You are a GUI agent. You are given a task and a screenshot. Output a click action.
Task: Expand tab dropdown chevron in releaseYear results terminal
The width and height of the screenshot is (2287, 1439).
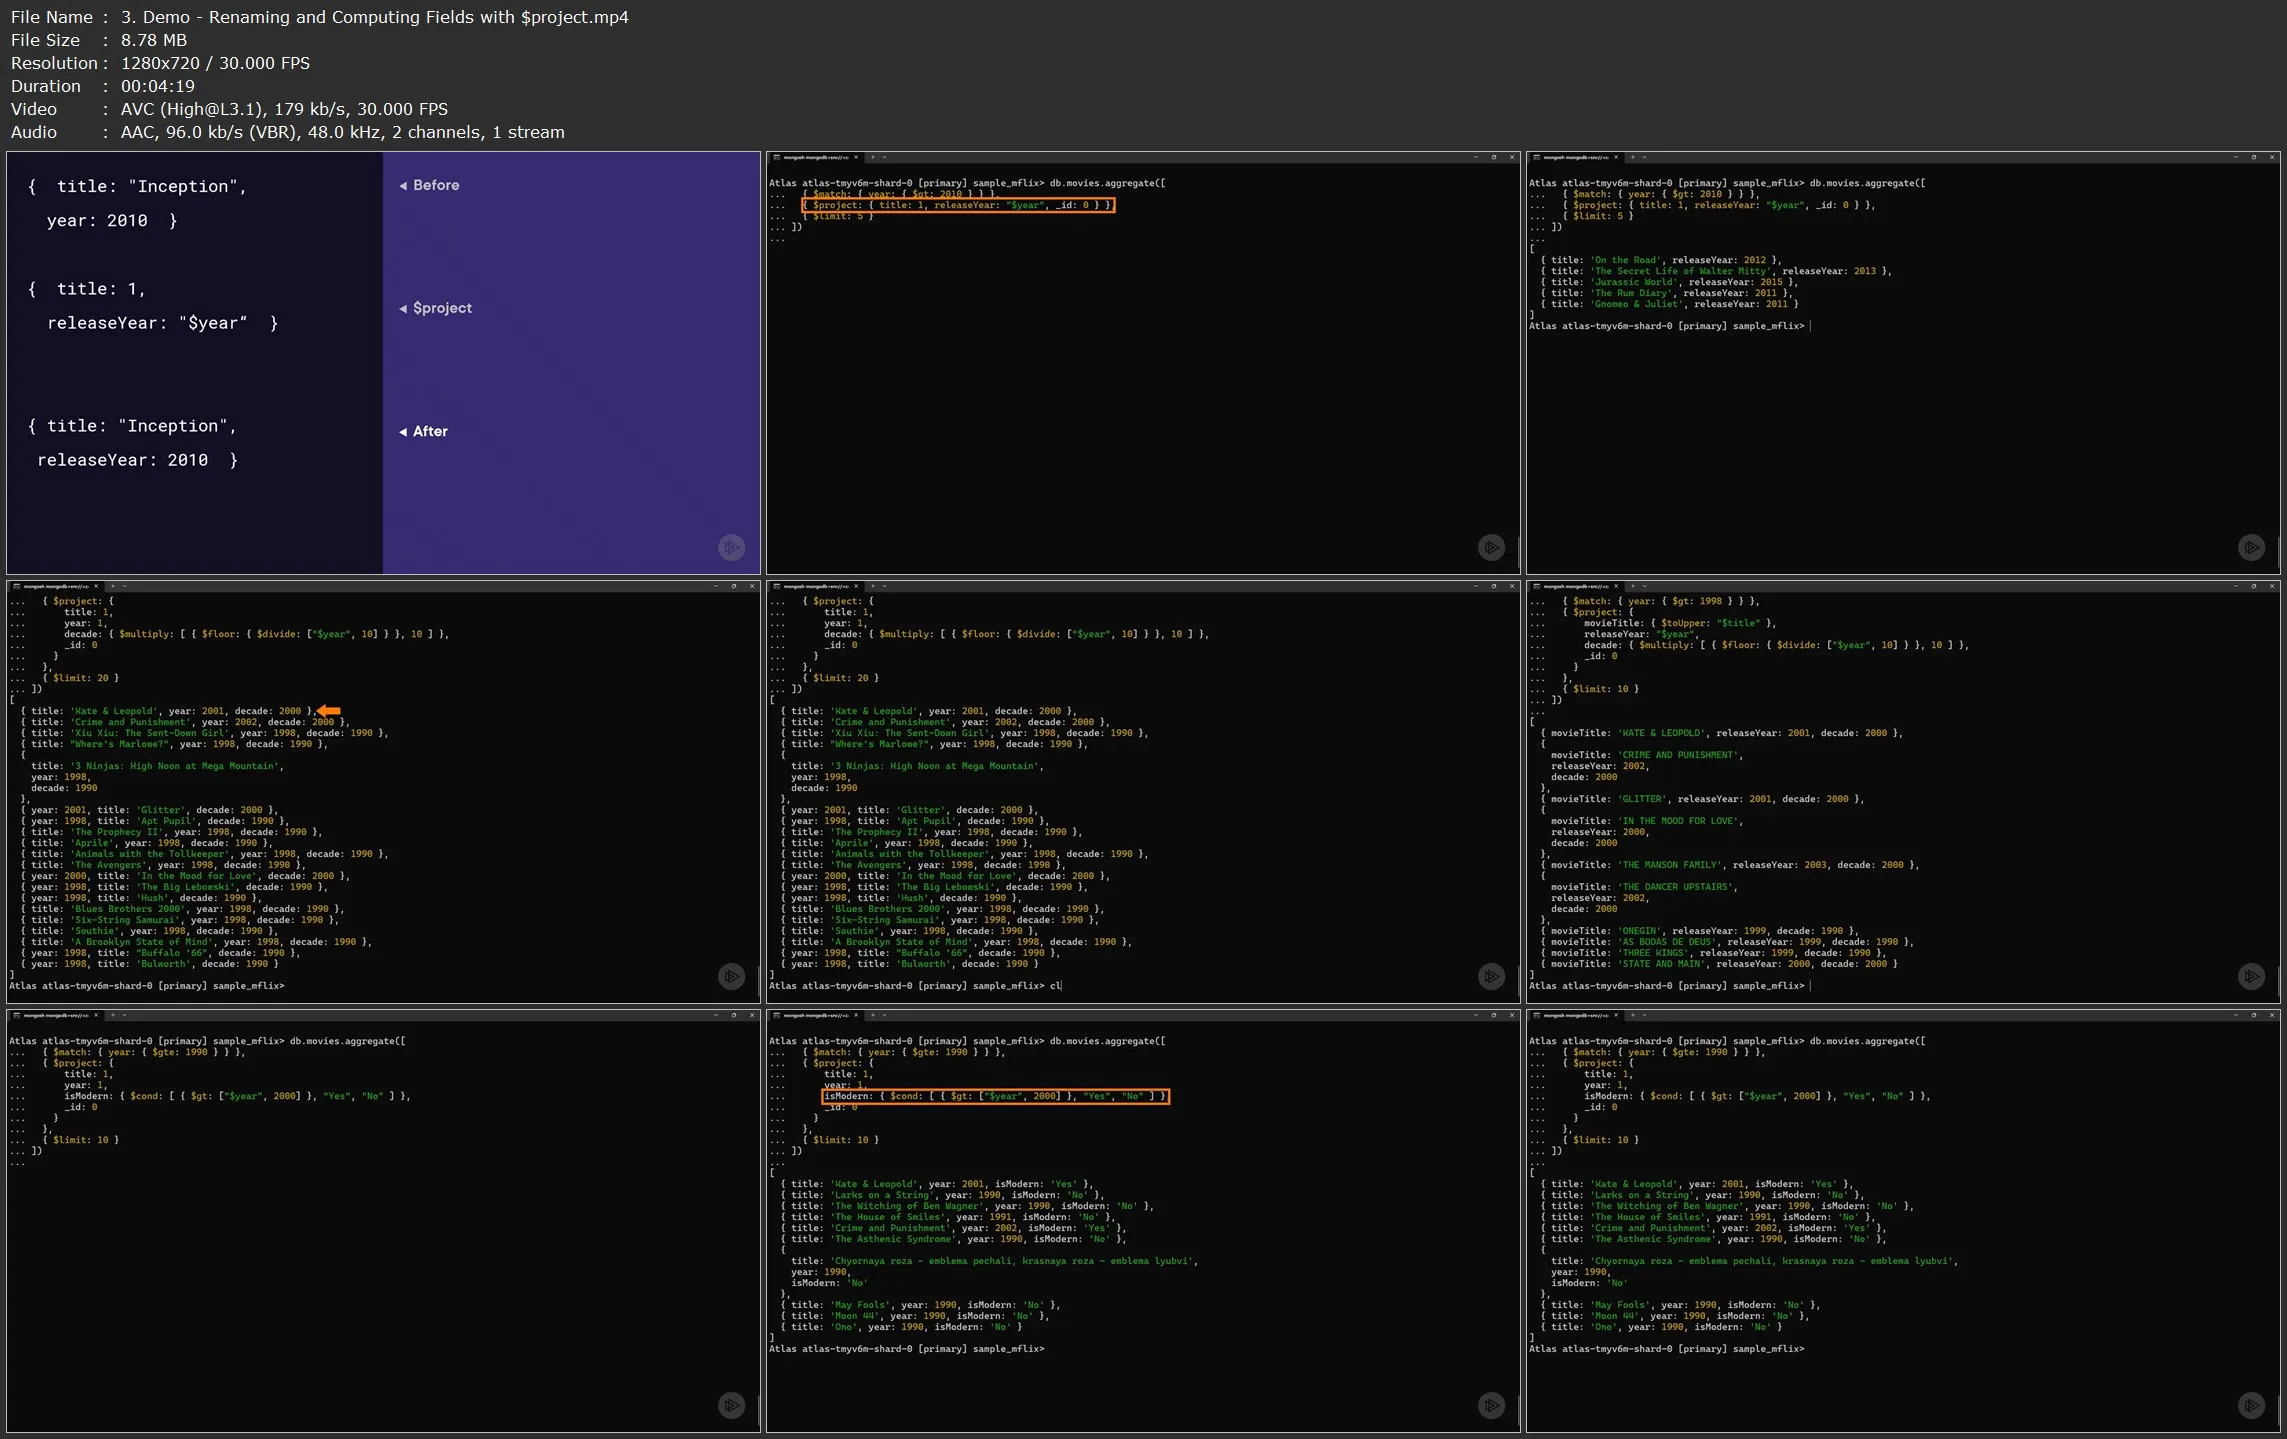(x=1644, y=157)
